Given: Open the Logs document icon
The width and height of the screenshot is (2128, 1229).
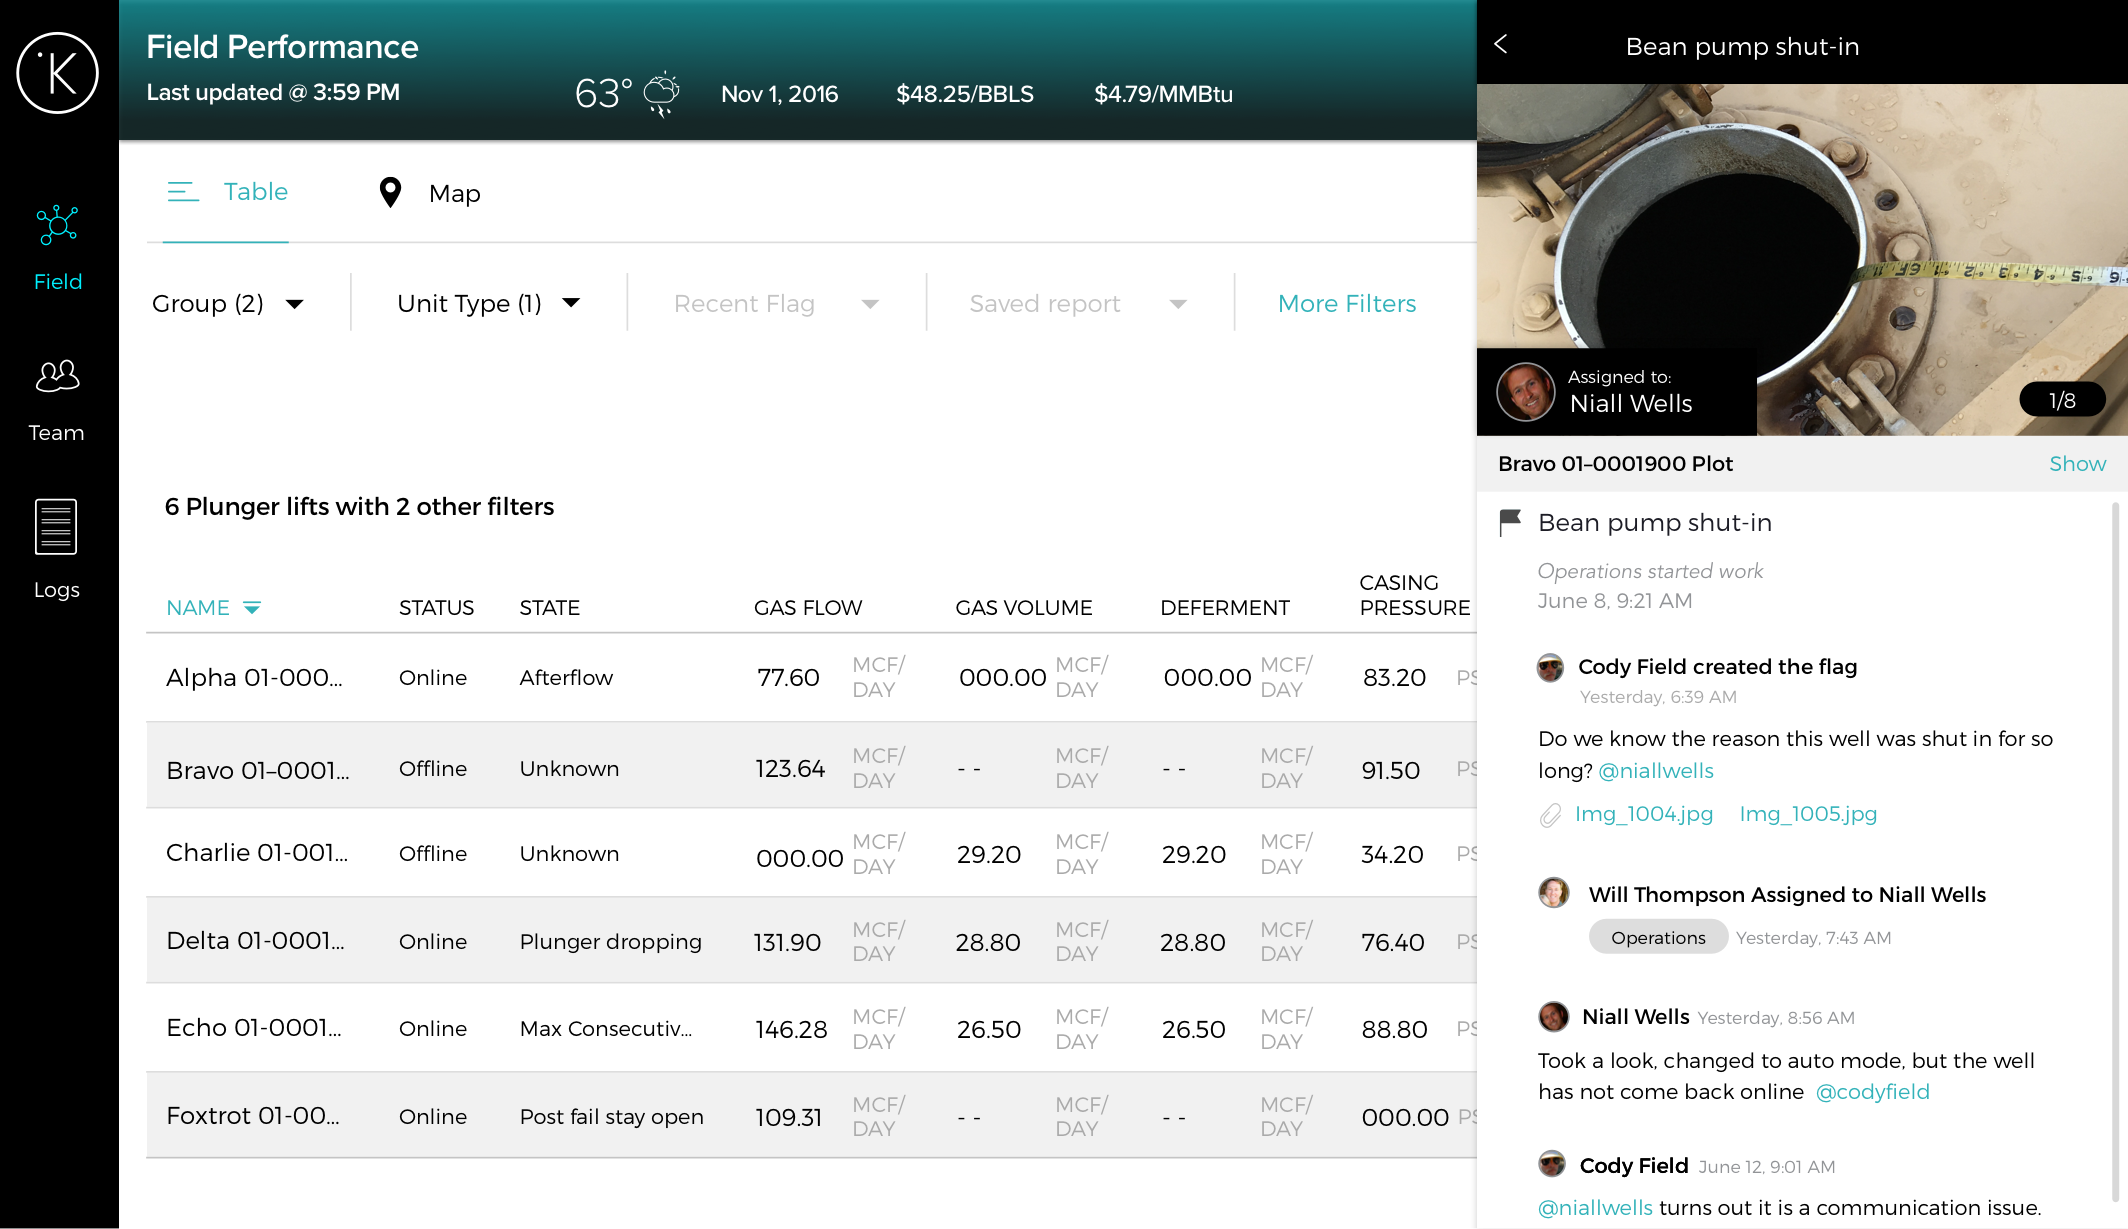Looking at the screenshot, I should [x=56, y=526].
